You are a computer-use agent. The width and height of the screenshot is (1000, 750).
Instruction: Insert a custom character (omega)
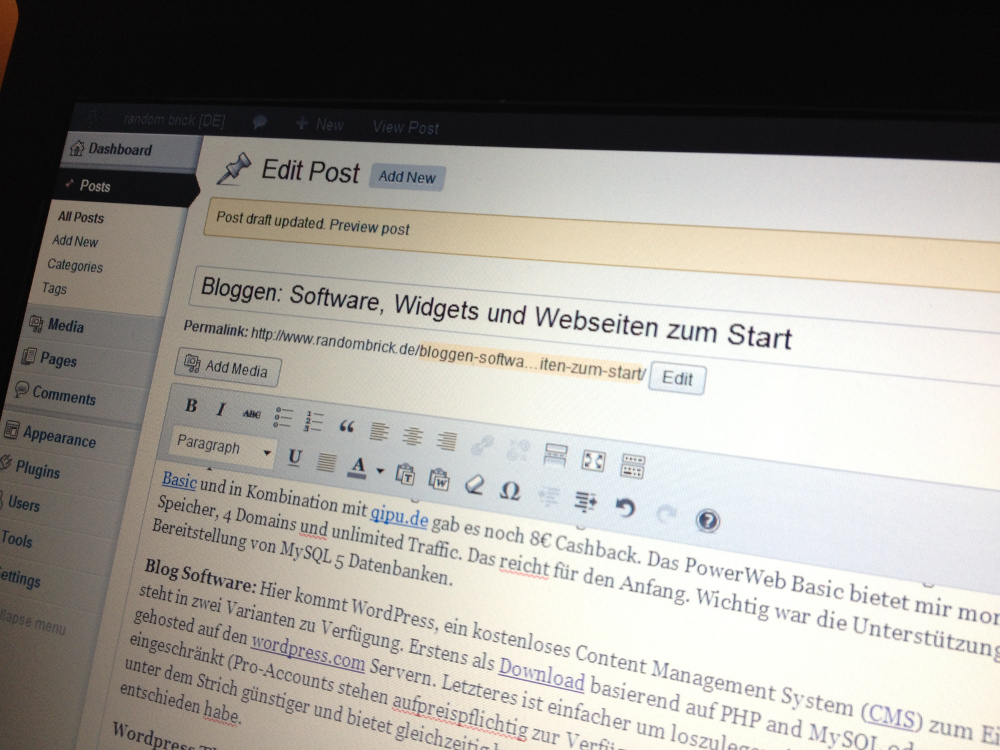point(510,491)
